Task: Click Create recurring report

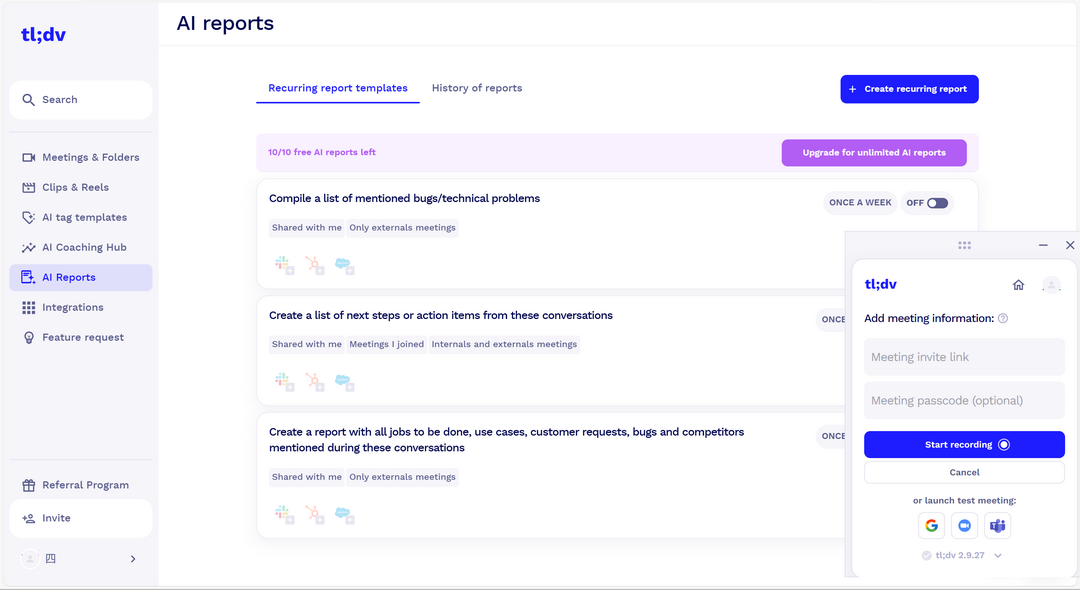Action: click(x=909, y=89)
